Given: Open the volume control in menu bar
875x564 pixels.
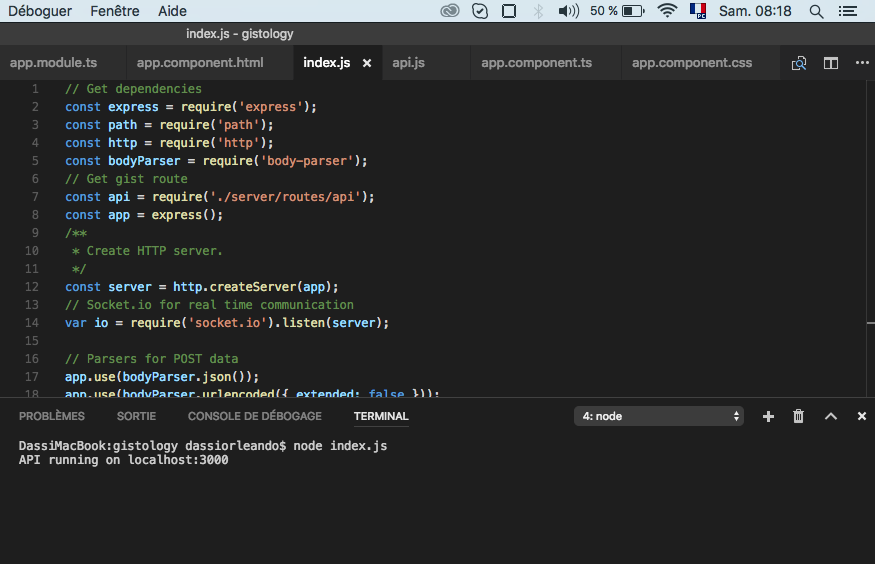Looking at the screenshot, I should pyautogui.click(x=569, y=11).
